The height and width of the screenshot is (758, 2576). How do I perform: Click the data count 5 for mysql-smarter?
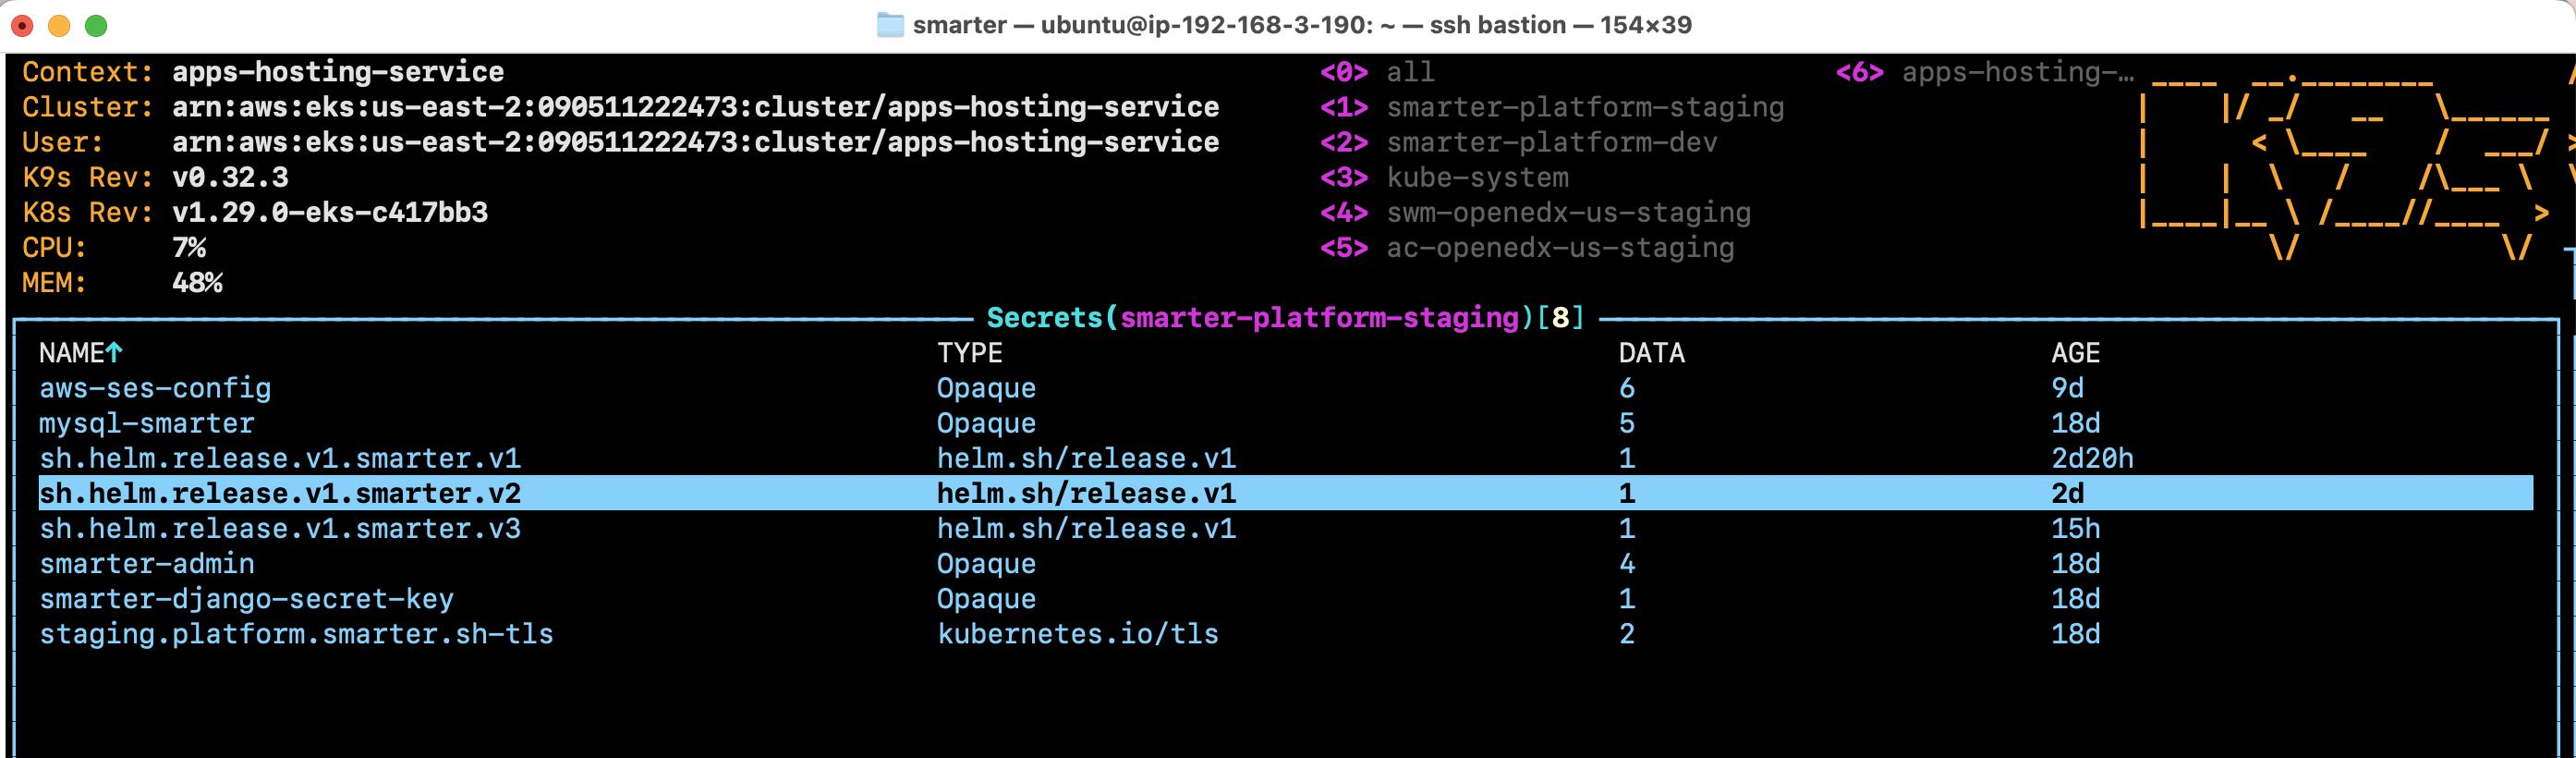(1627, 423)
